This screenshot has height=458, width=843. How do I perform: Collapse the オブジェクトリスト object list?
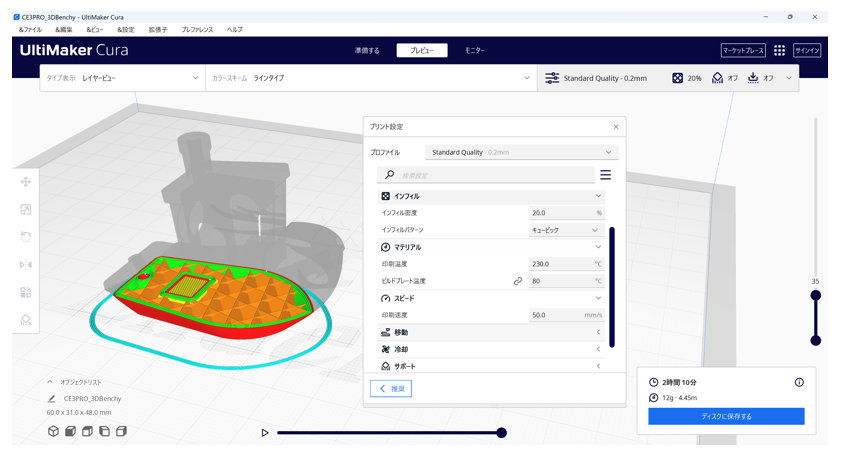tap(50, 382)
